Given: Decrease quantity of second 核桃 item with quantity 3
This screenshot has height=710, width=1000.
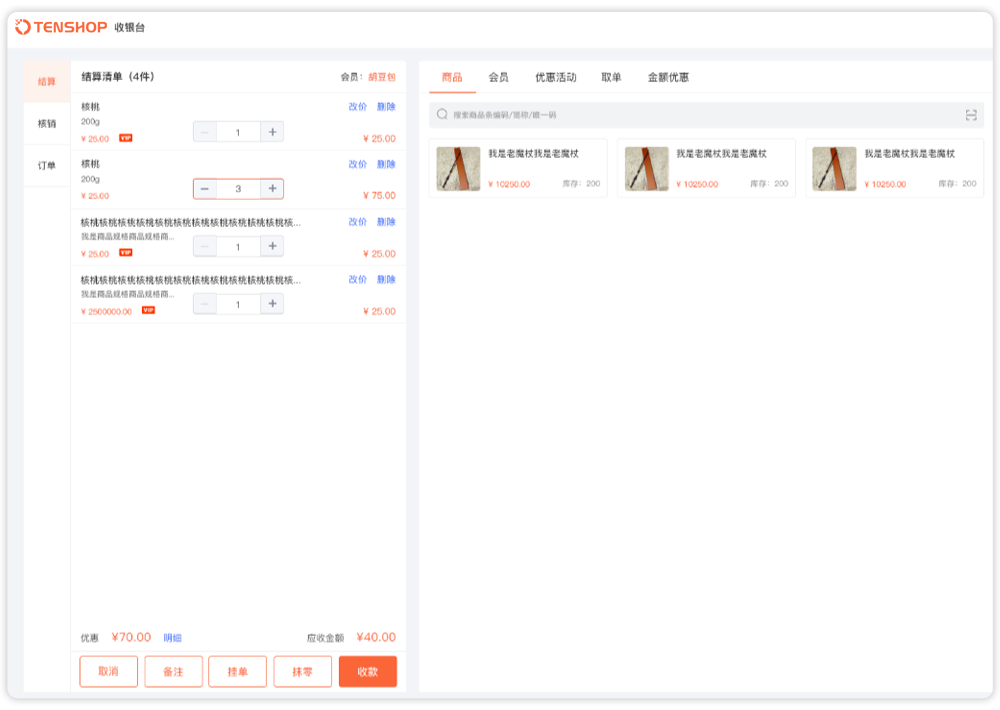Looking at the screenshot, I should (x=205, y=189).
